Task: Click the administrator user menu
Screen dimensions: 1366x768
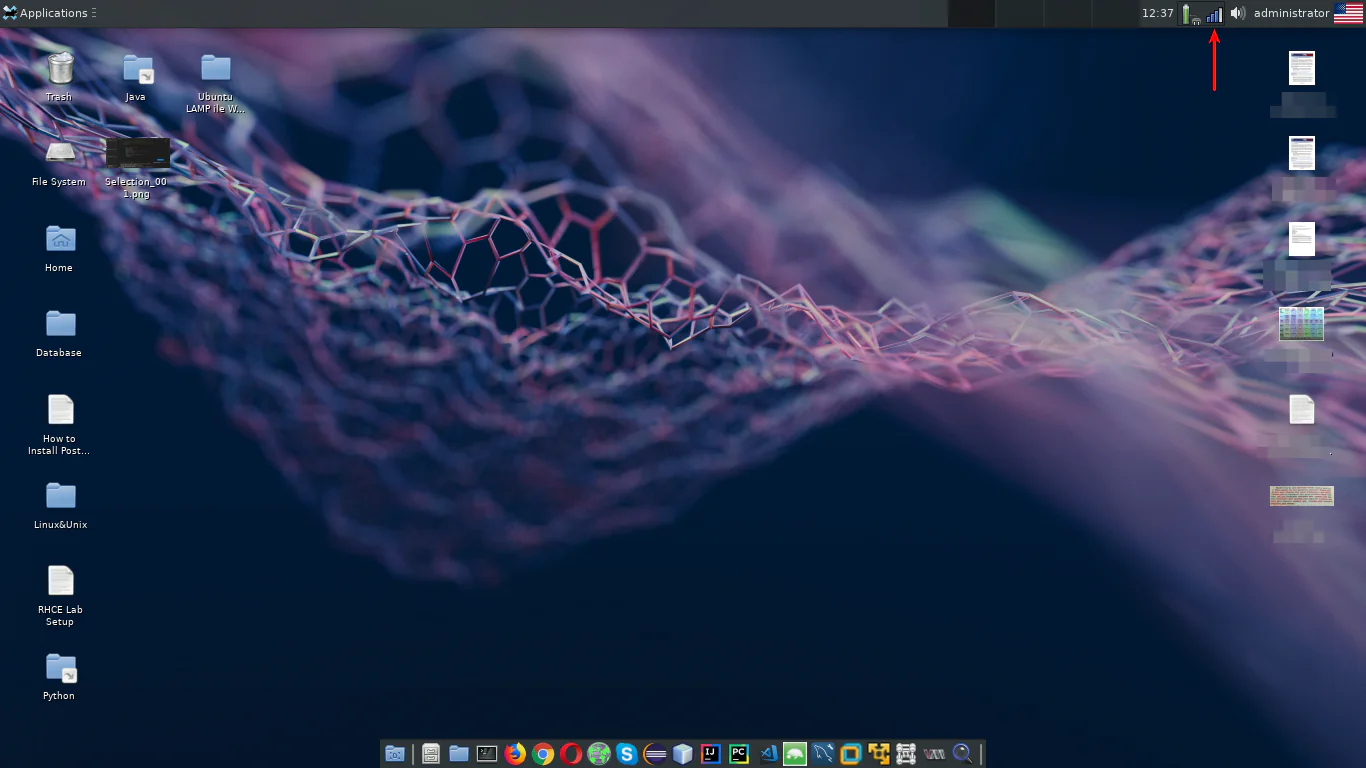Action: point(1291,13)
